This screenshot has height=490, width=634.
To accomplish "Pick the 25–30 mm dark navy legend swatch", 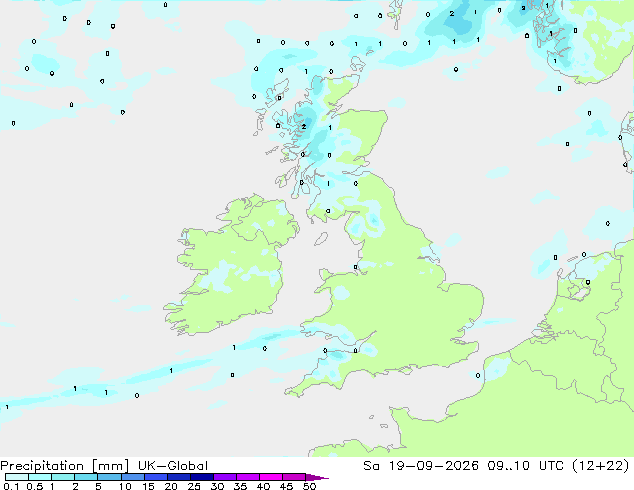I will [x=202, y=477].
